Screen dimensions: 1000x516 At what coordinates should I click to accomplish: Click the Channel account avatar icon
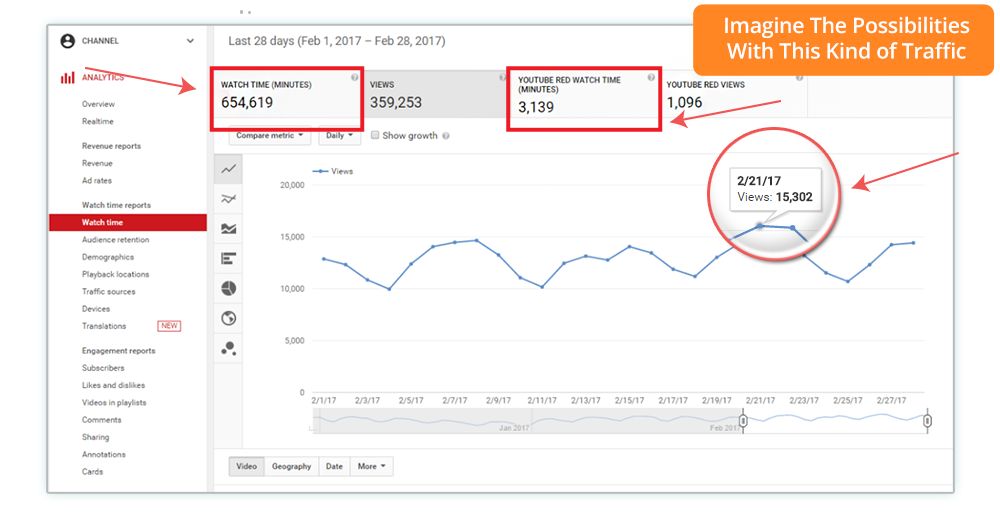(67, 41)
